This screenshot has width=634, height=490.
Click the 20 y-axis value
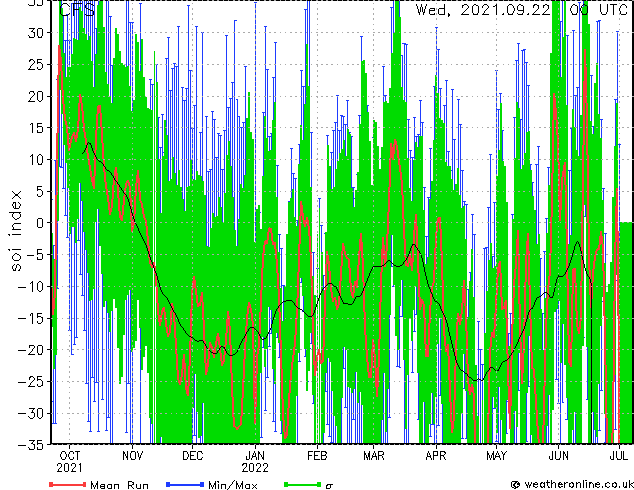click(x=36, y=96)
